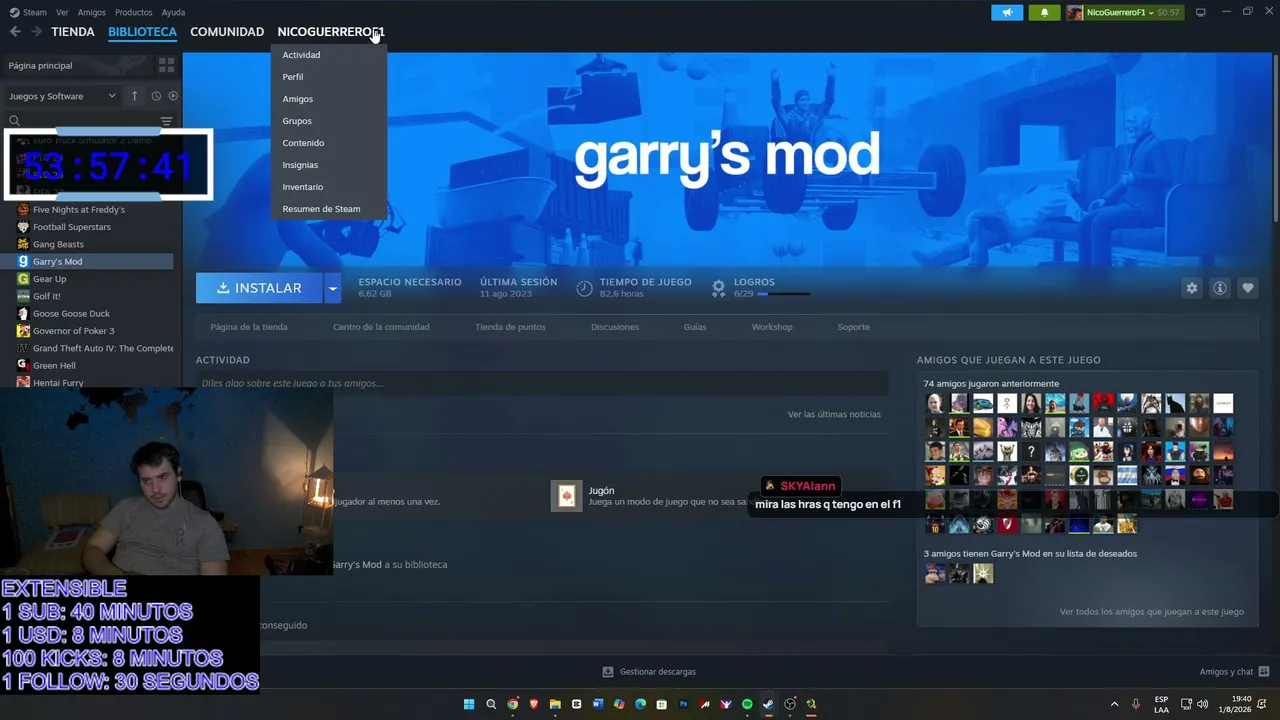Click the activity status input field
Viewport: 1280px width, 720px height.
coord(542,383)
